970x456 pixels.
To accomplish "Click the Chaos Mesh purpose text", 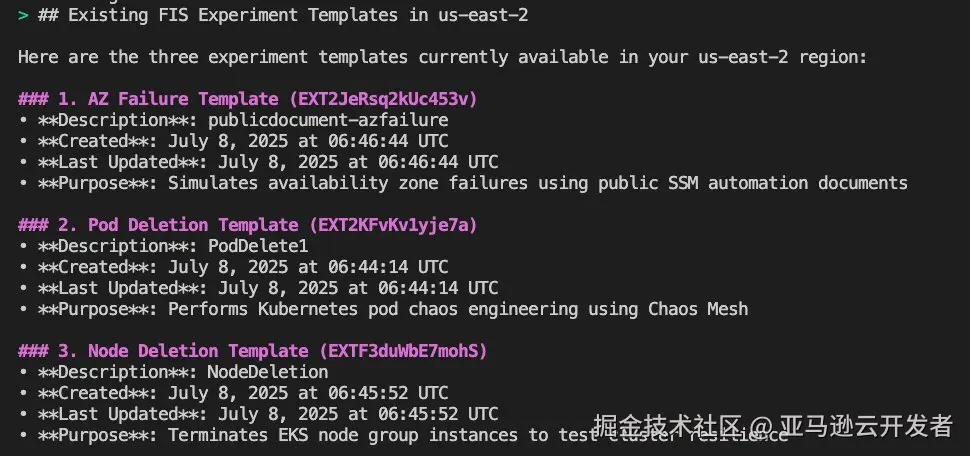I will [698, 309].
